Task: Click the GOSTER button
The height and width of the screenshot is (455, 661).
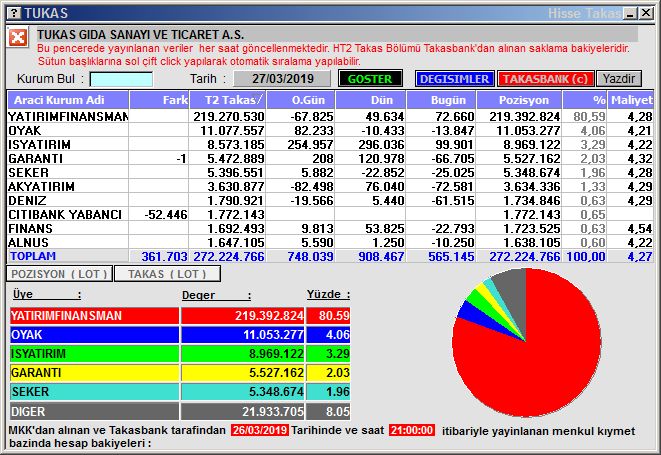Action: click(370, 79)
